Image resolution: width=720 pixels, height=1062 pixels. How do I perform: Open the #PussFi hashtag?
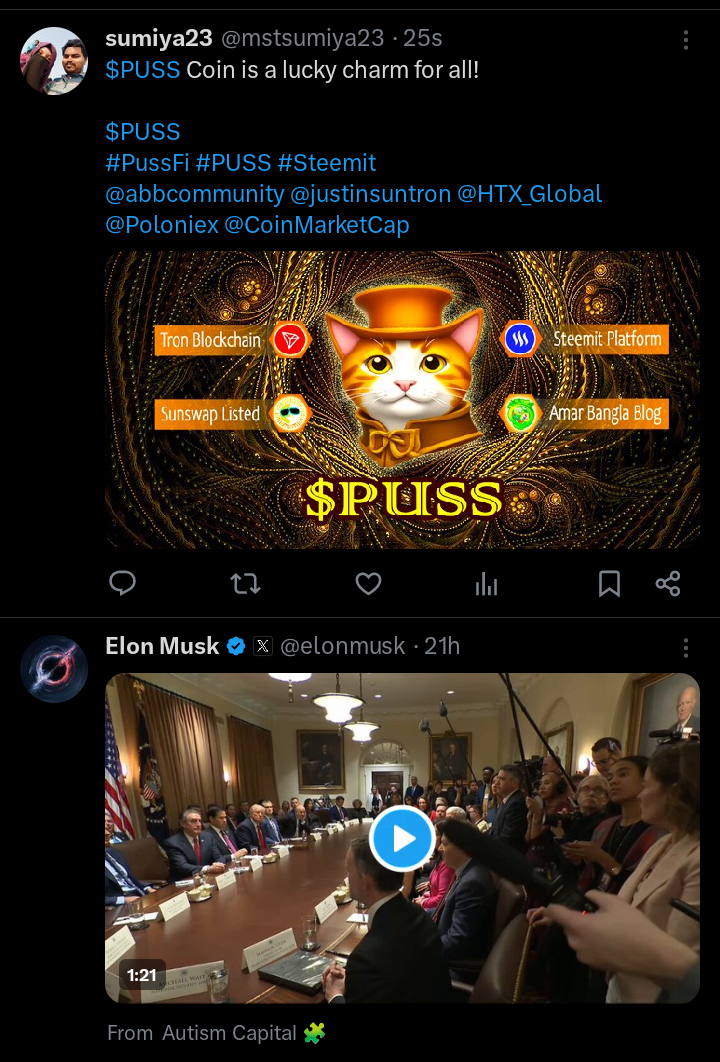(x=147, y=163)
